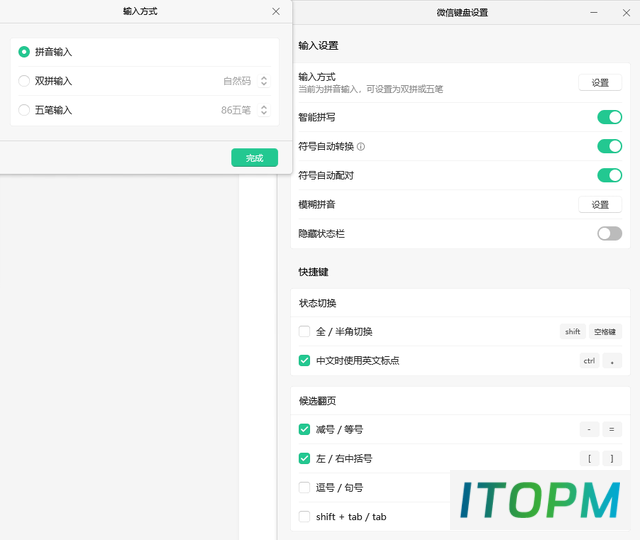Click the right bracket key badge
The image size is (640, 540).
point(612,459)
